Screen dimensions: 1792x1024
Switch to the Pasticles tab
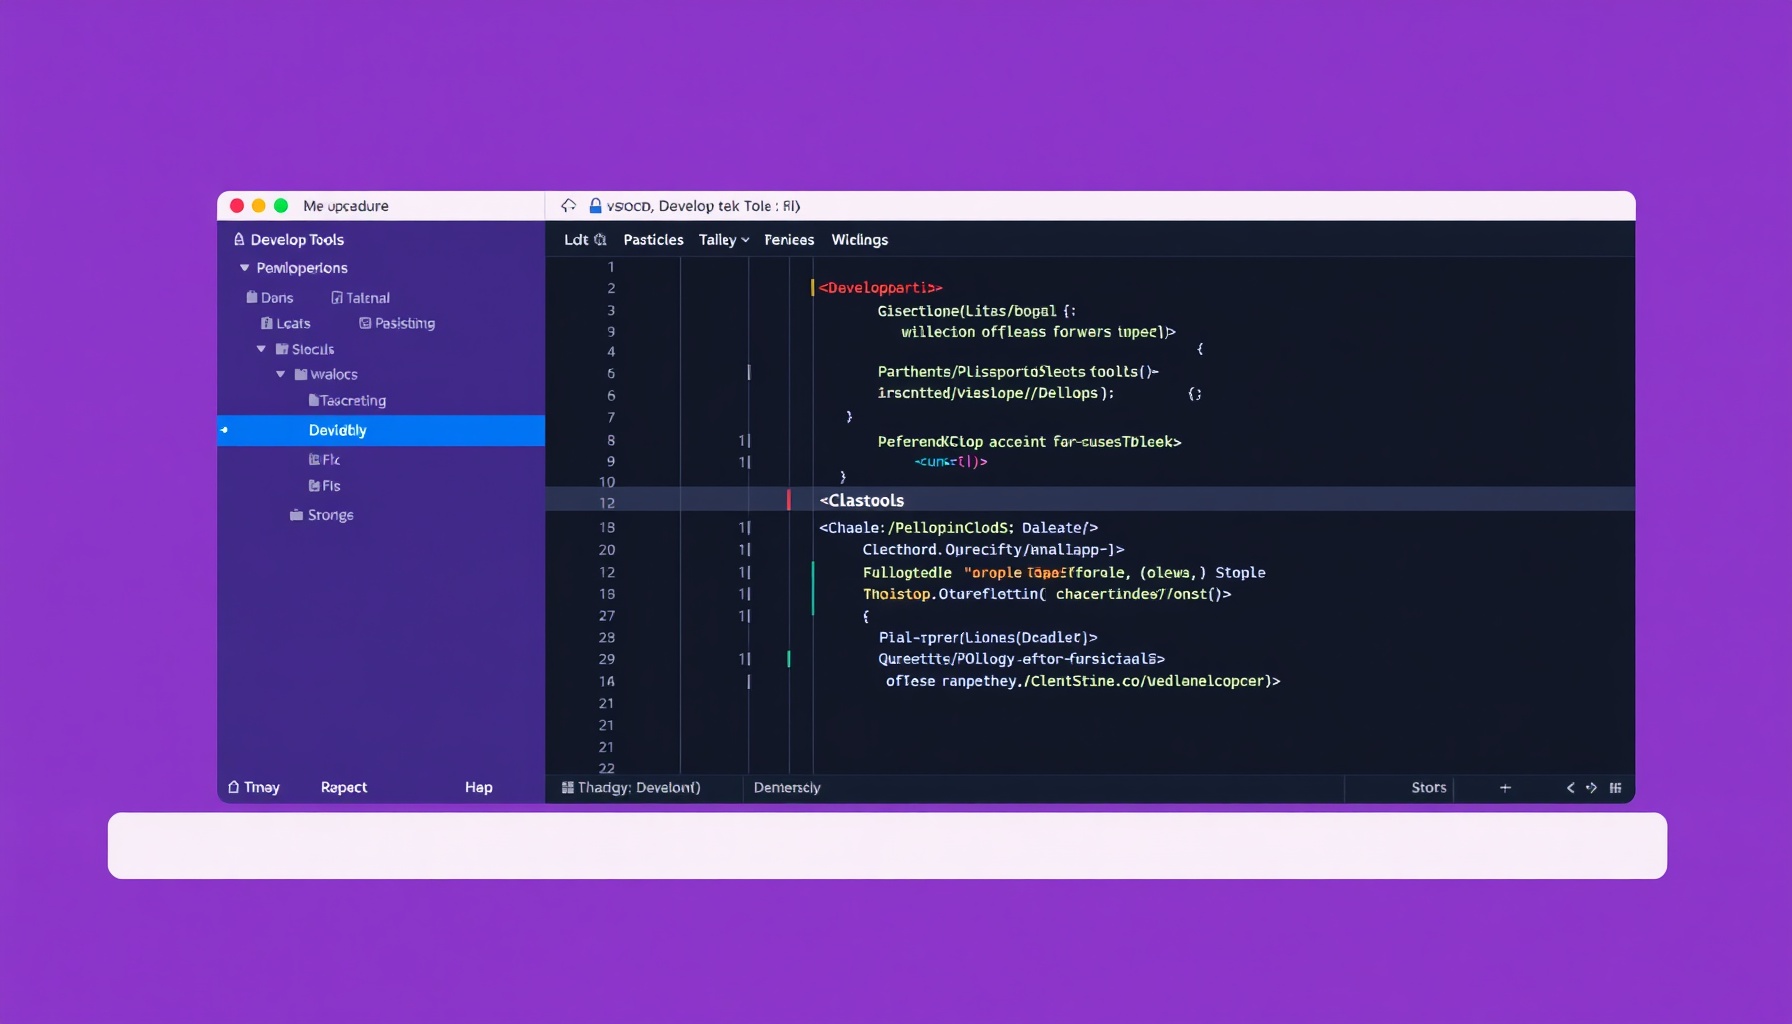(x=653, y=240)
